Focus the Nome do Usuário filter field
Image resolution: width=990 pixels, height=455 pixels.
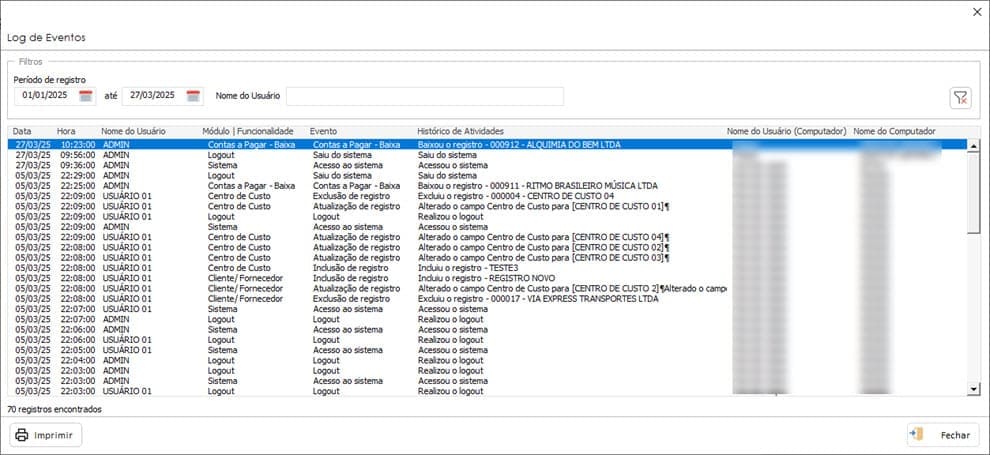(x=424, y=96)
